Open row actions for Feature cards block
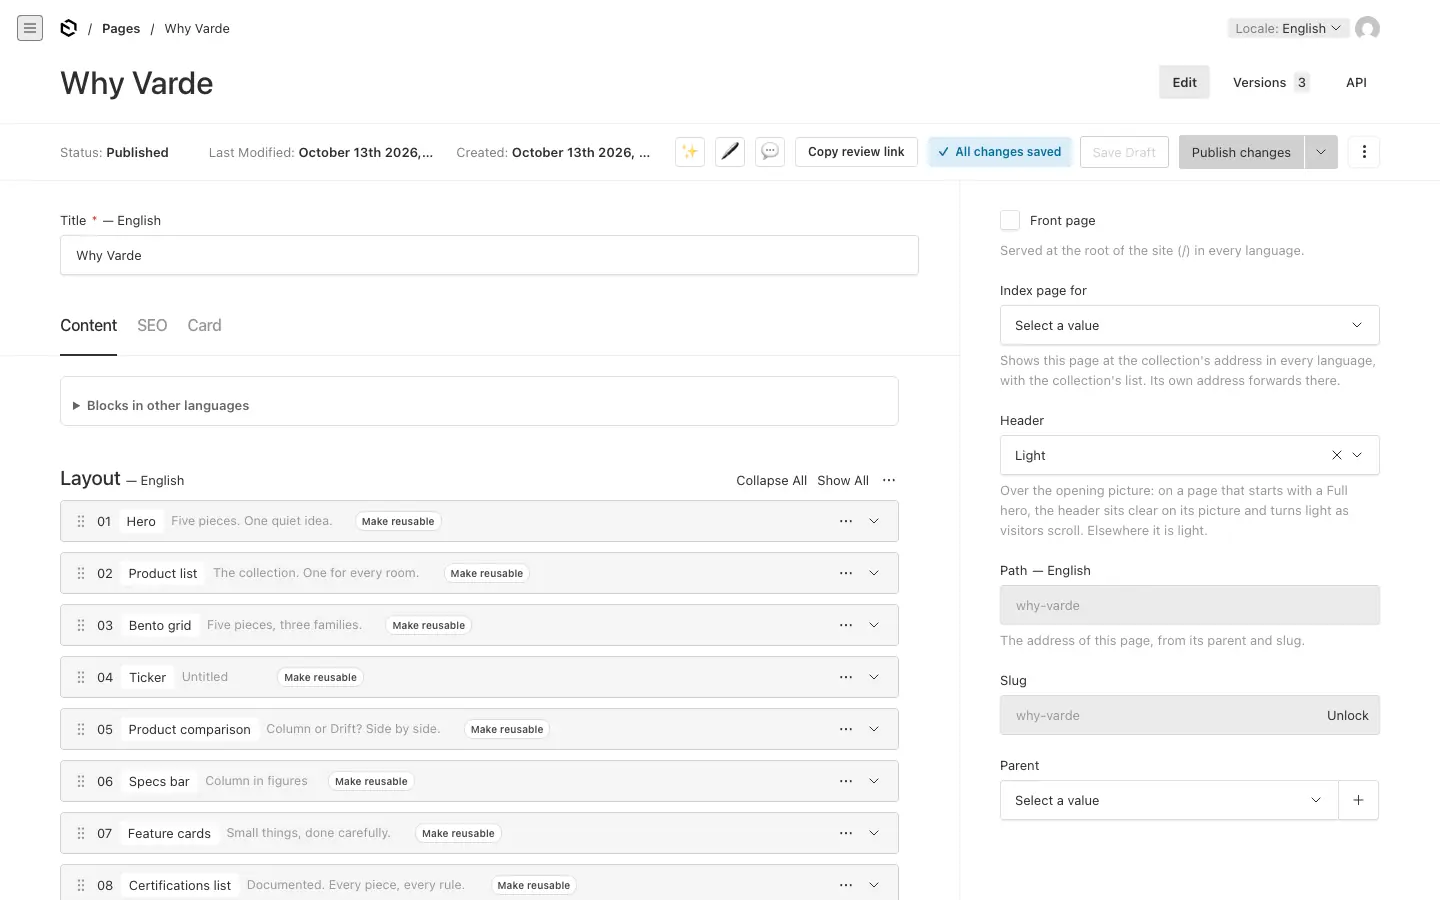 coord(846,833)
